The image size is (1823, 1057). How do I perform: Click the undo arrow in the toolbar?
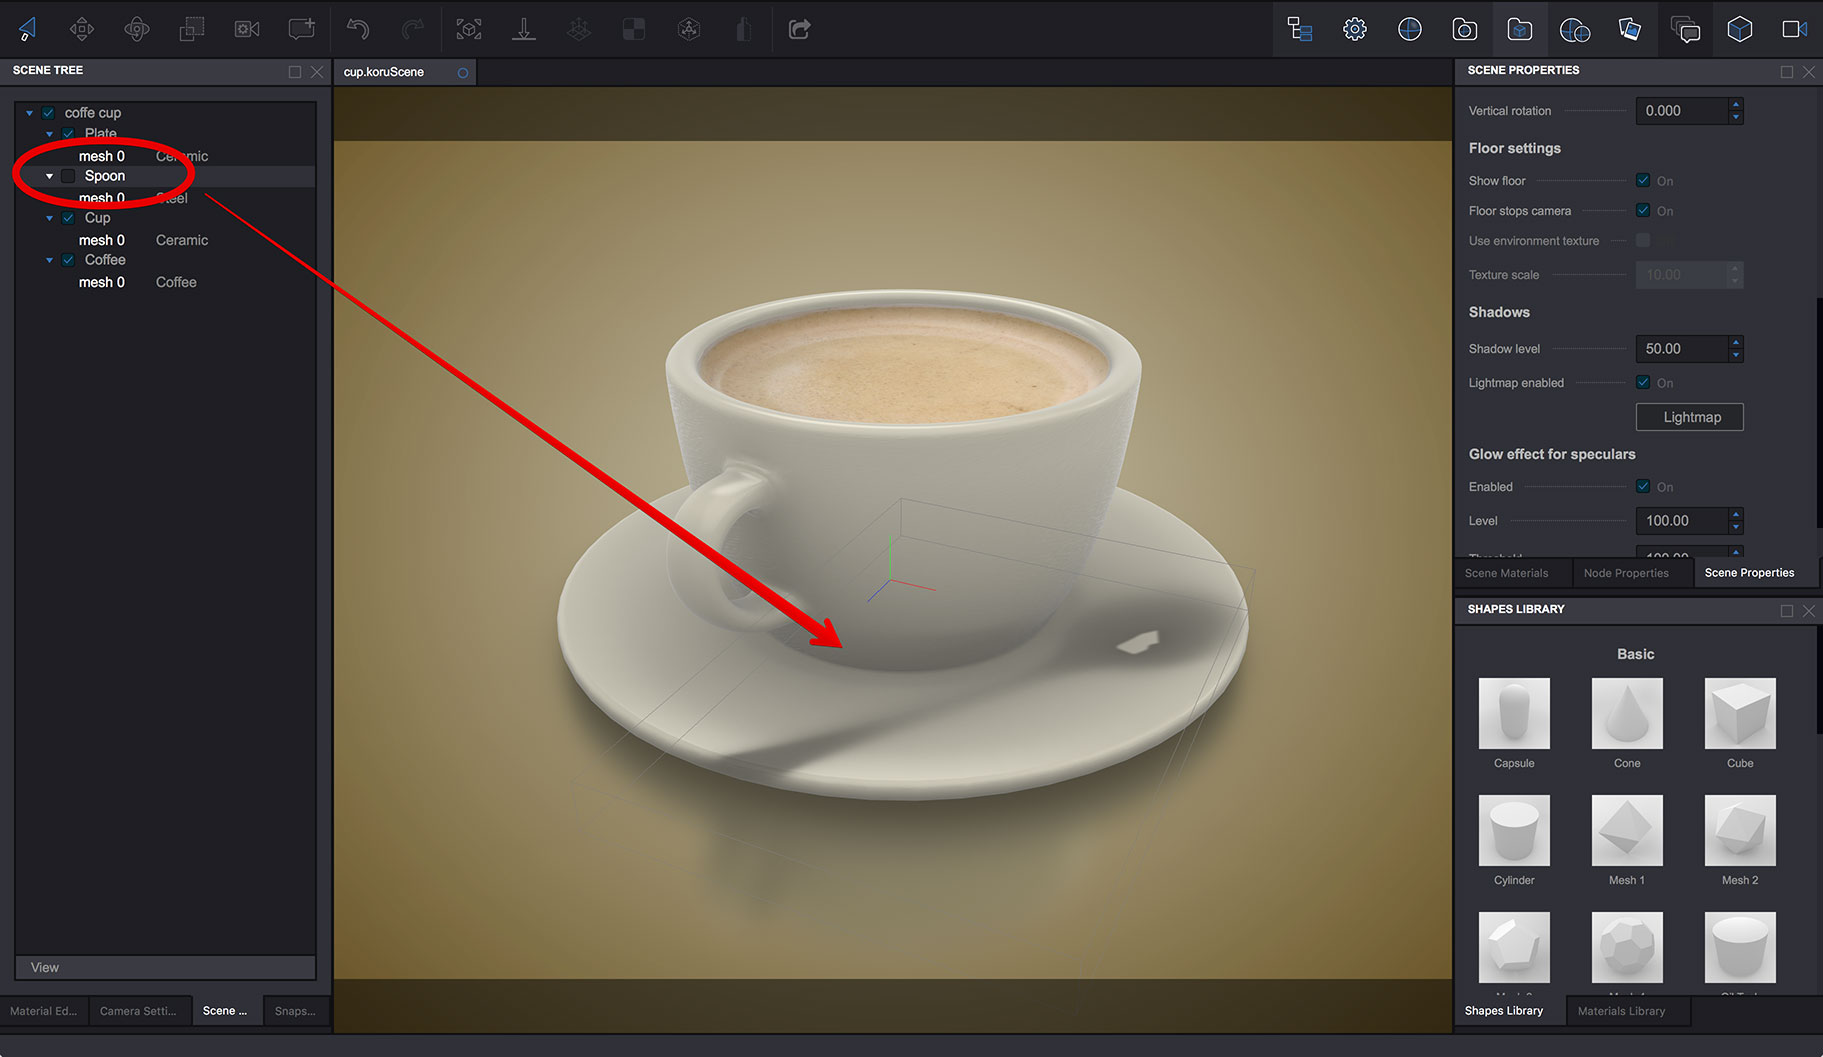[x=357, y=29]
